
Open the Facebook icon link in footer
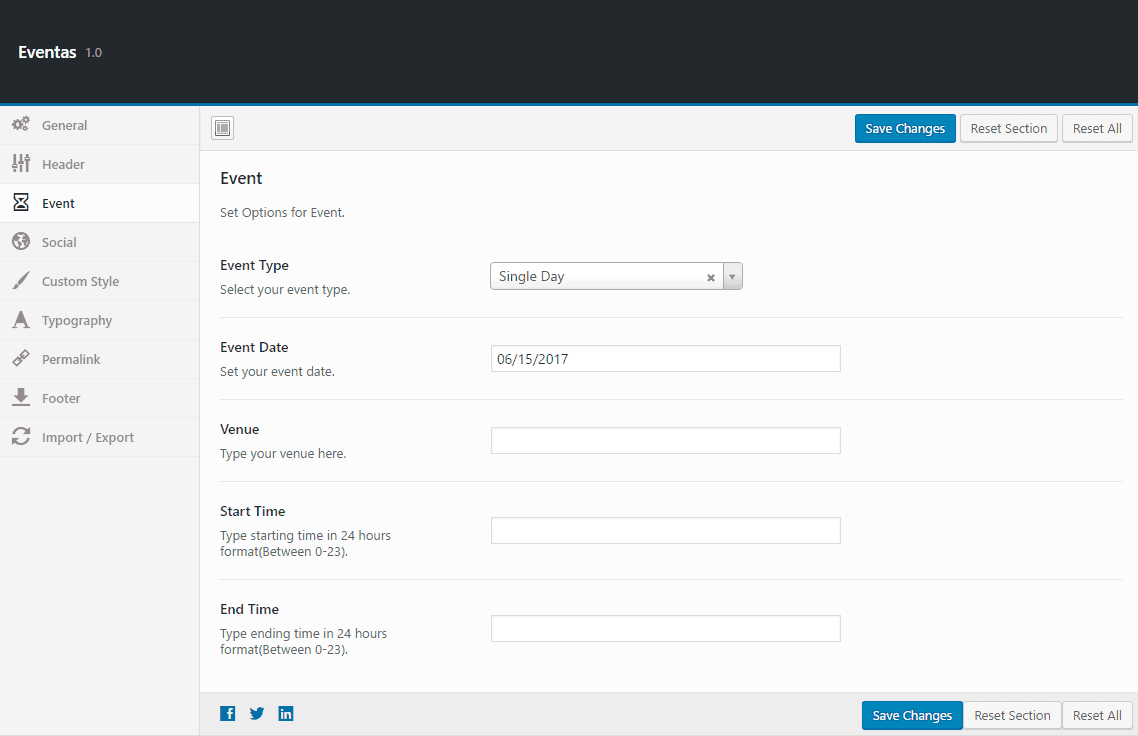[228, 713]
